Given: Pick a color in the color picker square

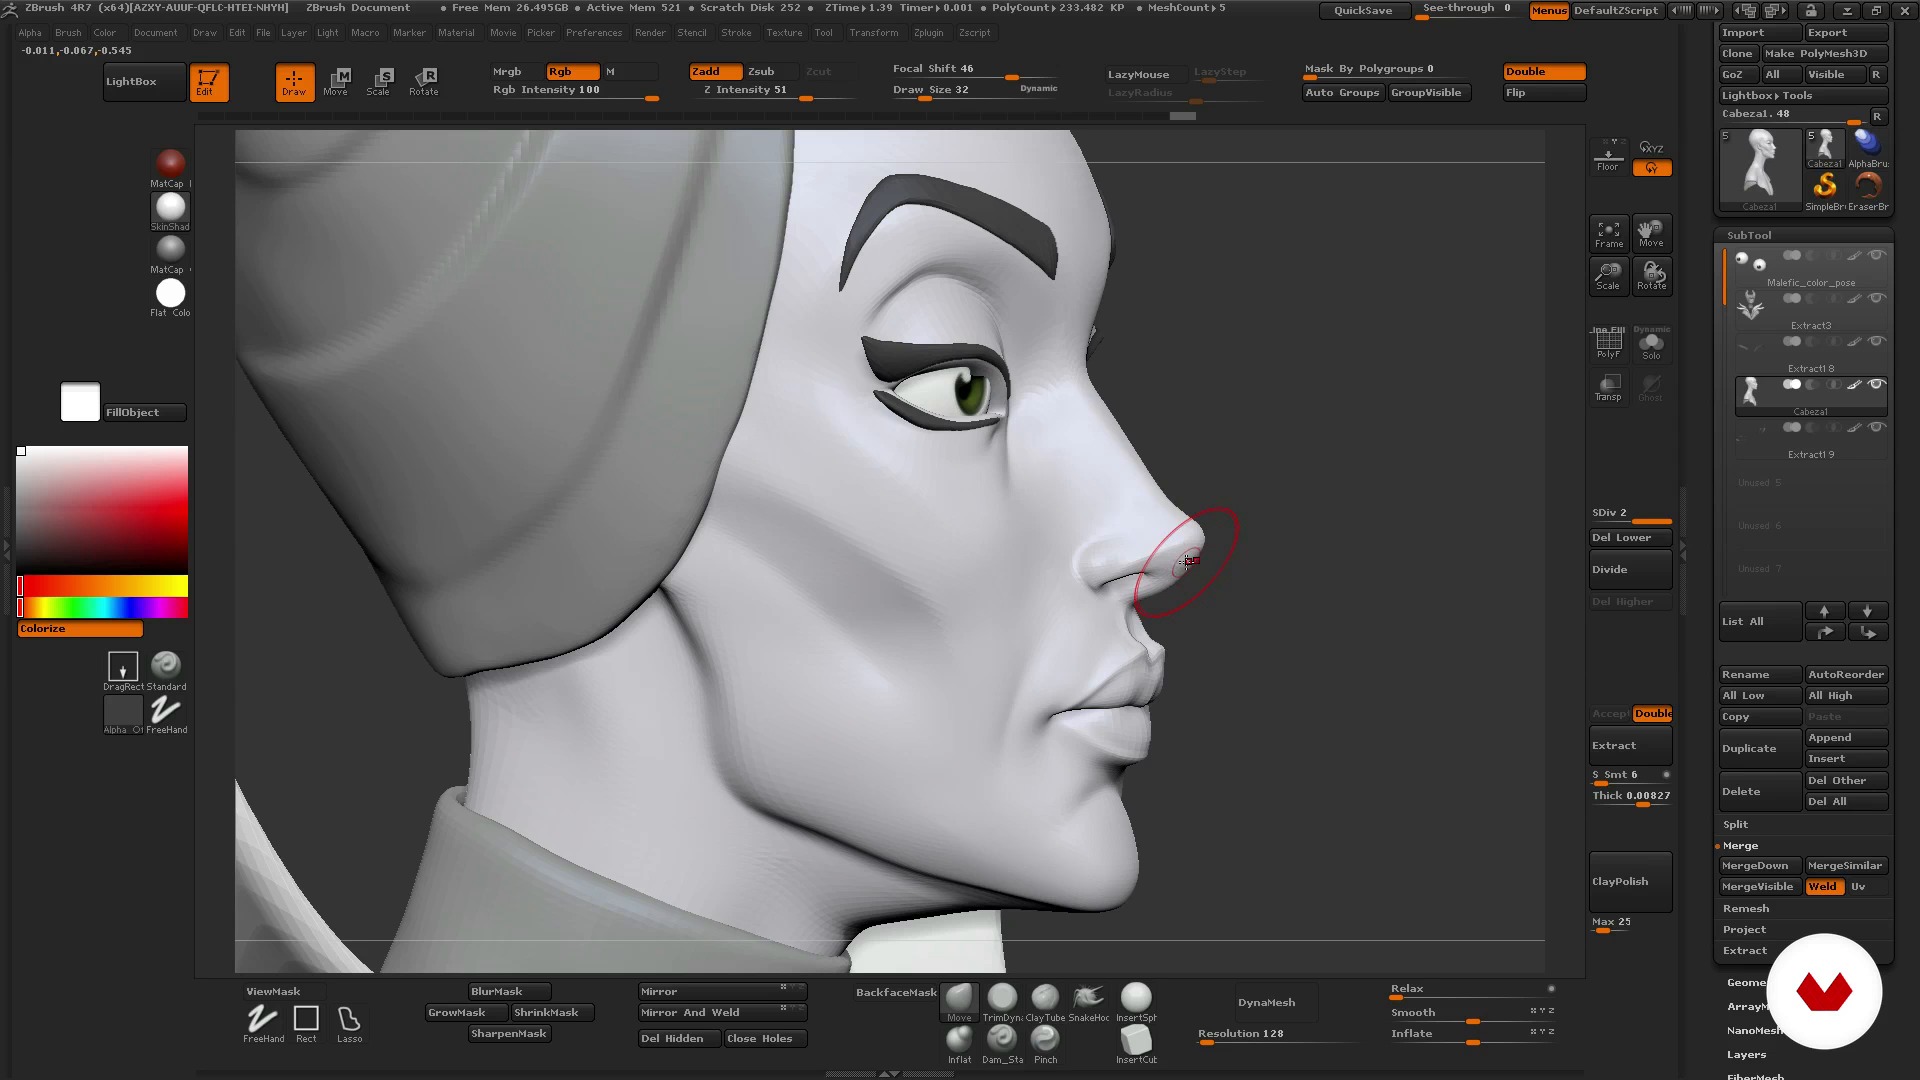Looking at the screenshot, I should click(102, 509).
